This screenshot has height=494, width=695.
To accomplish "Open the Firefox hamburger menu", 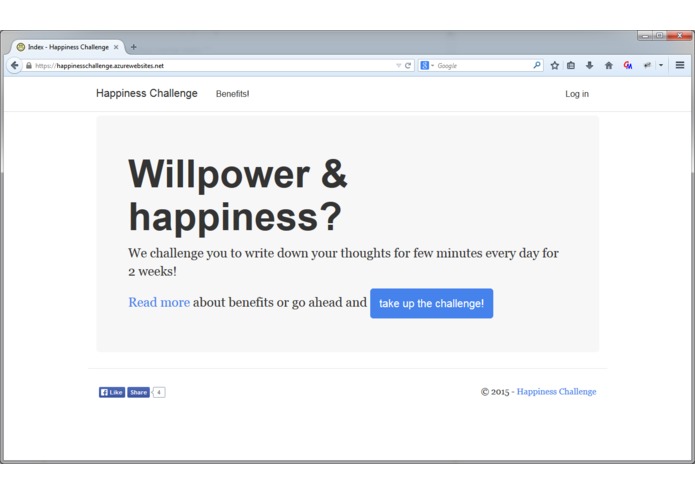I will pyautogui.click(x=679, y=65).
